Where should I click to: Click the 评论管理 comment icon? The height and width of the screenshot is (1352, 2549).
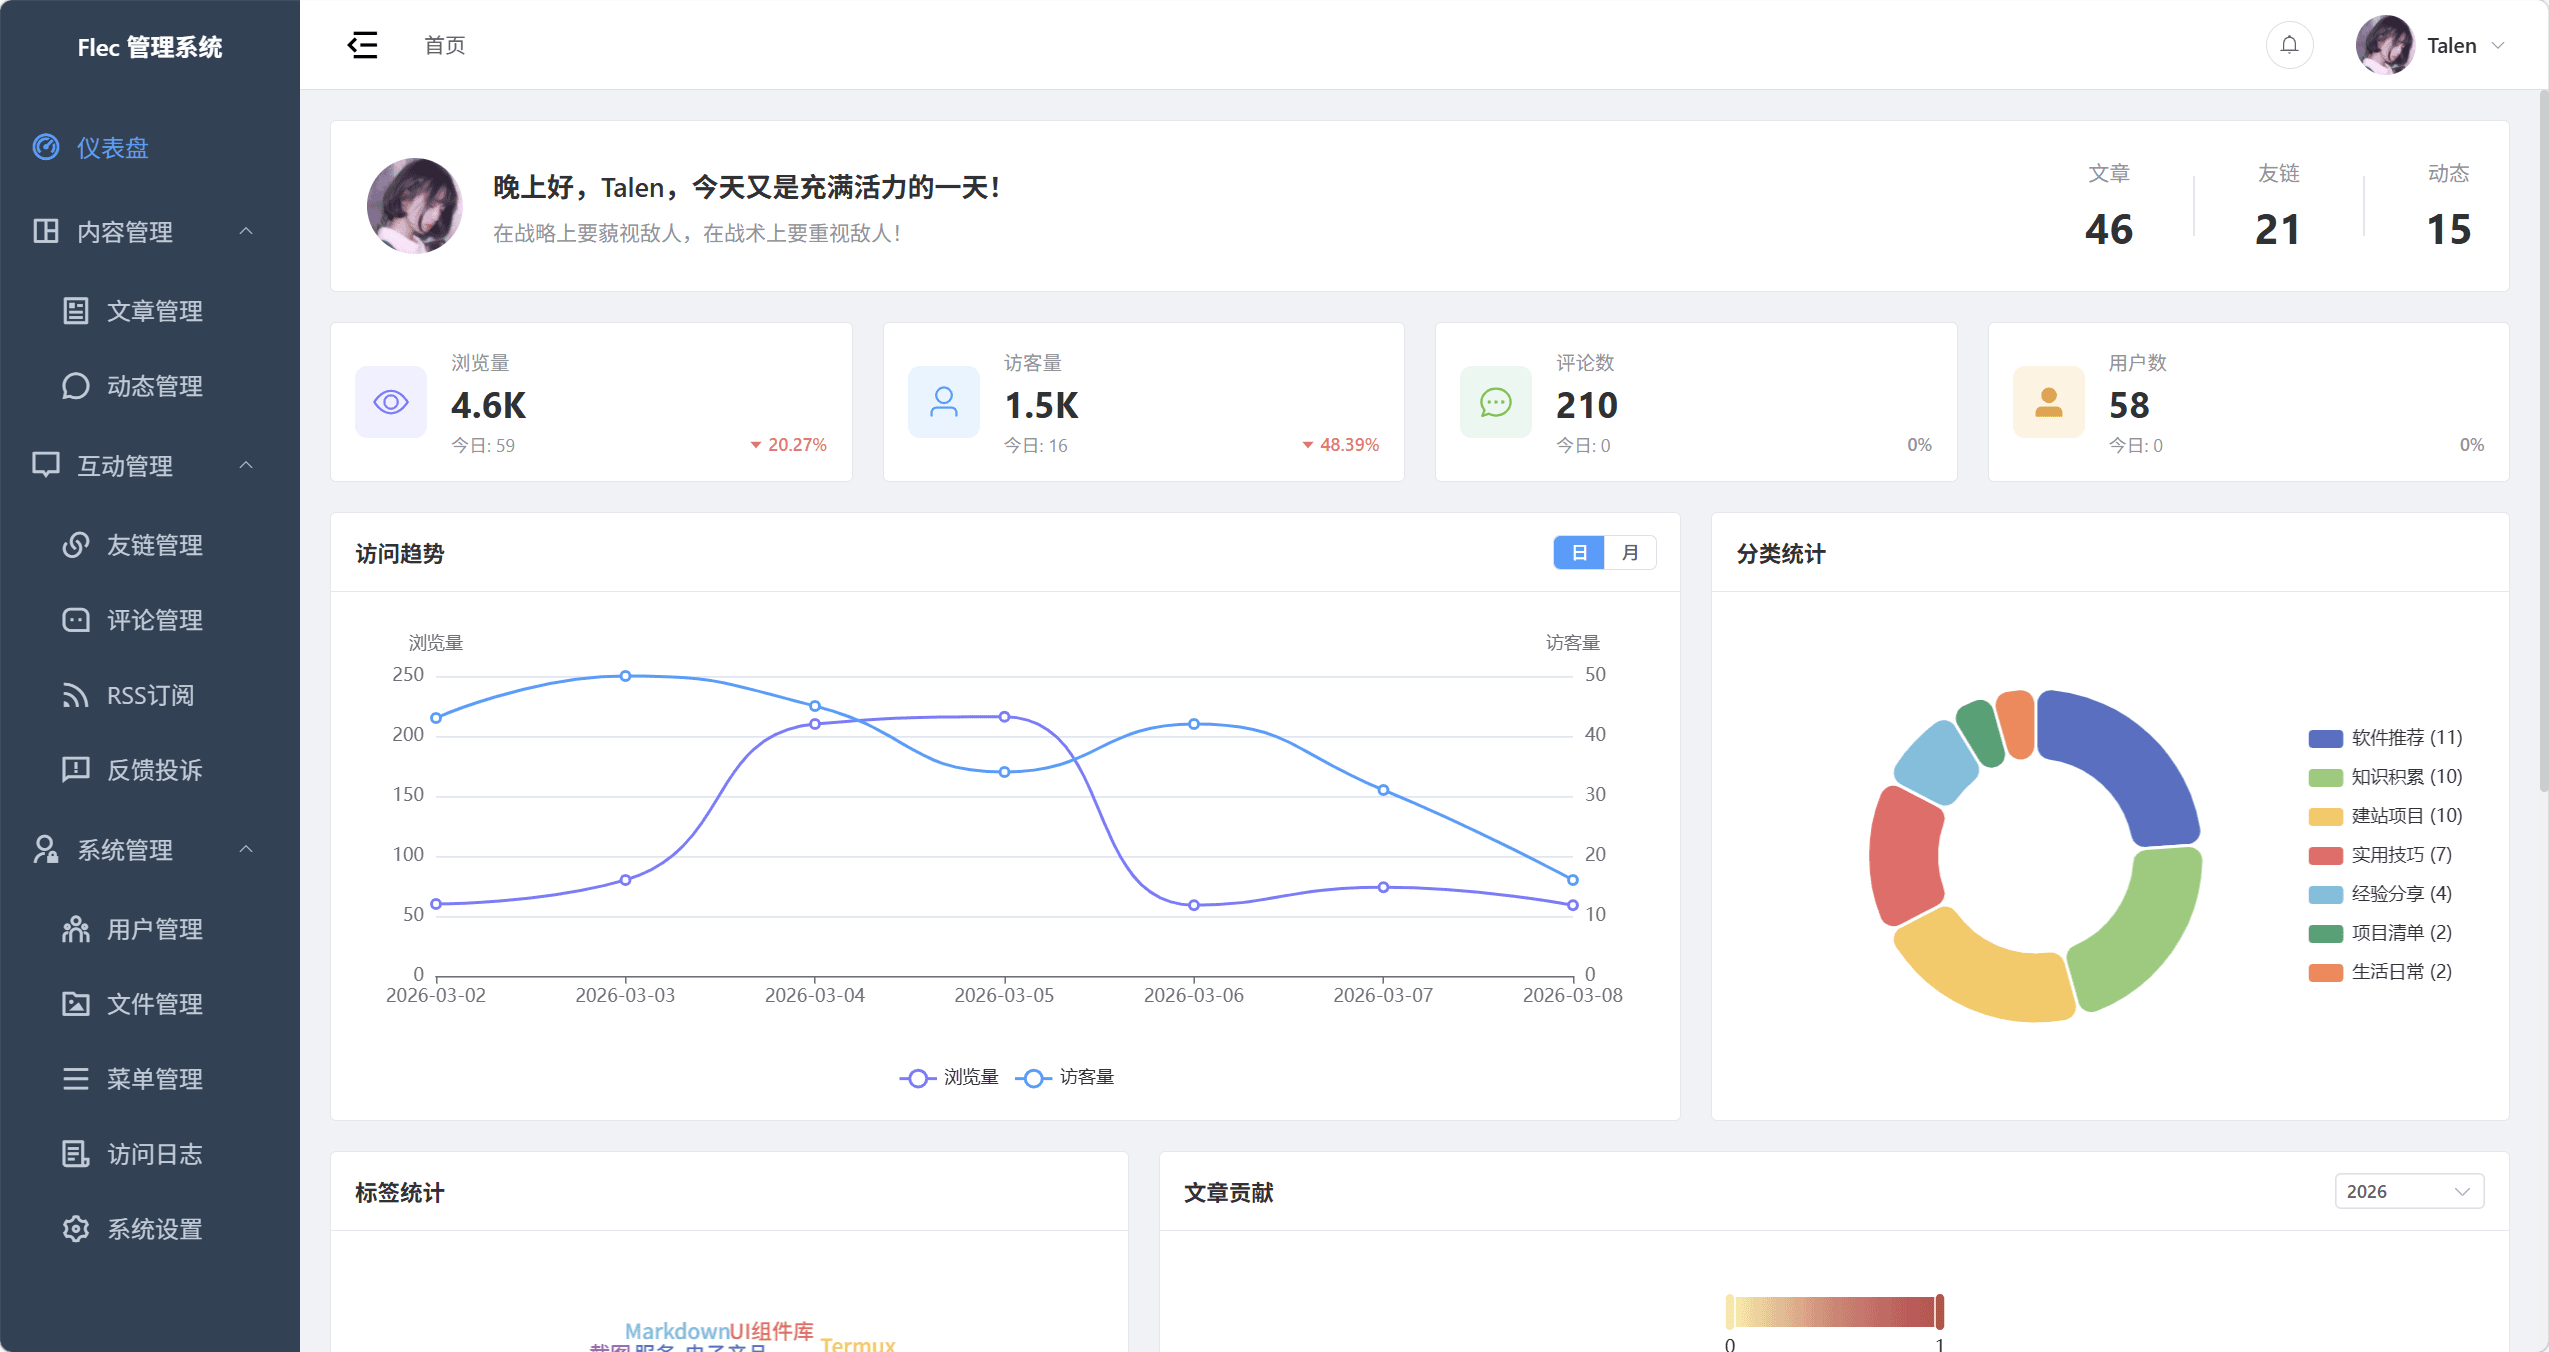point(76,619)
